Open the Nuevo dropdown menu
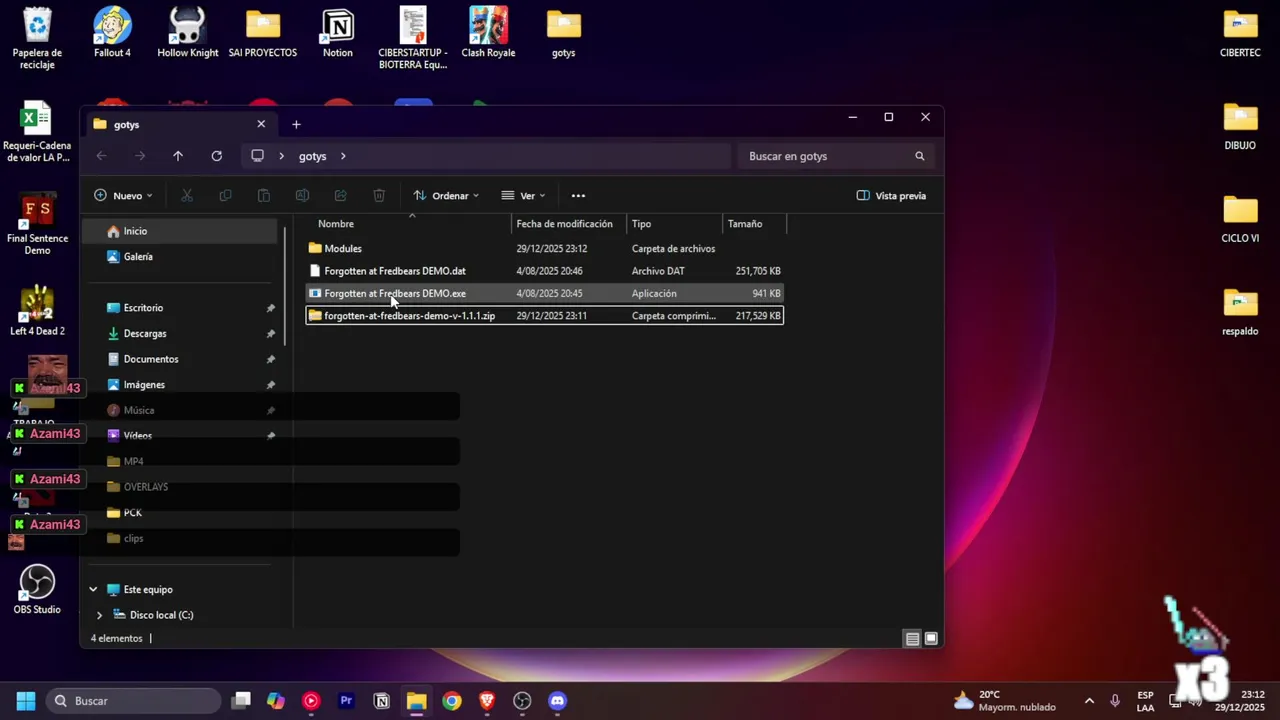This screenshot has height=720, width=1280. 123,196
